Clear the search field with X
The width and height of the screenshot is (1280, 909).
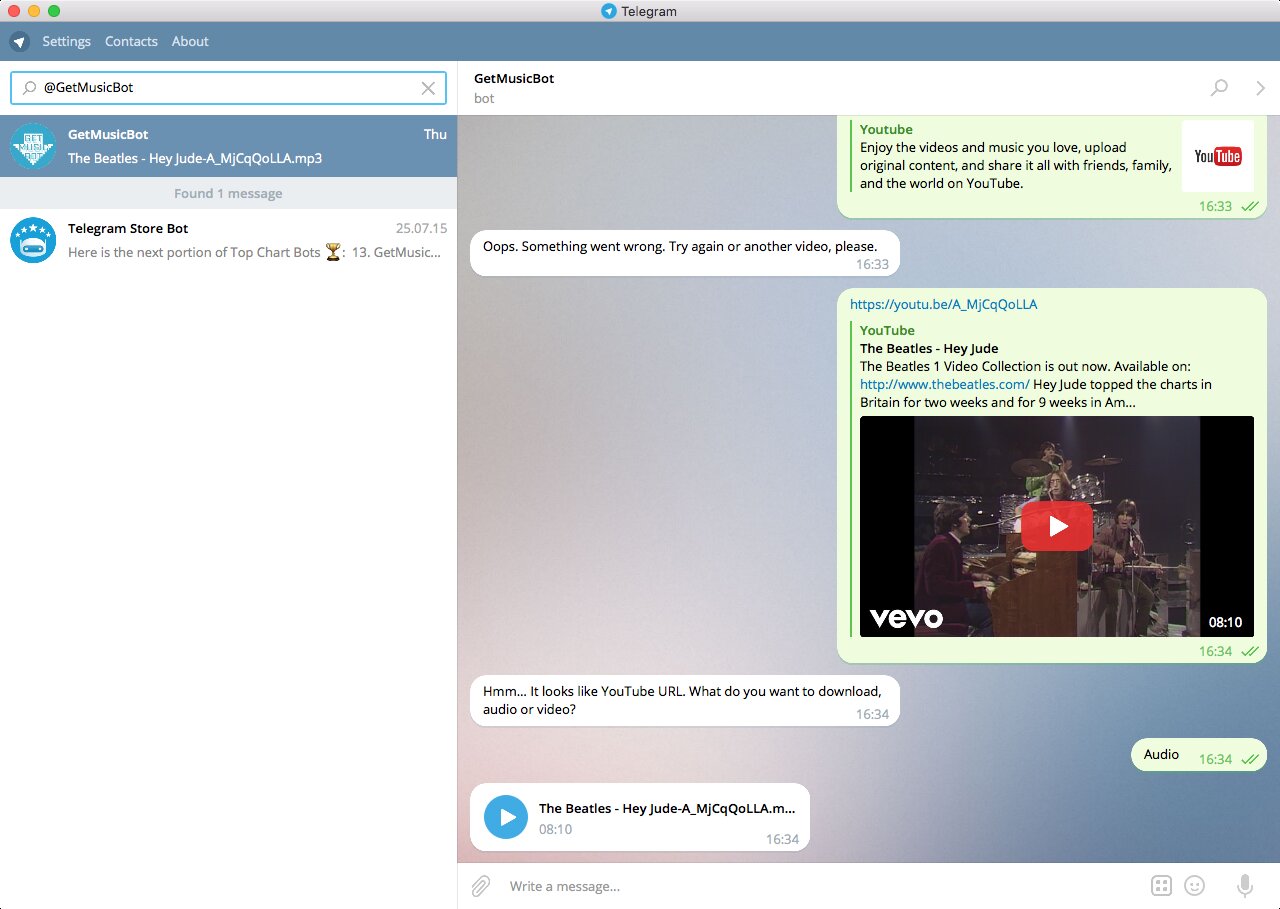coord(428,88)
